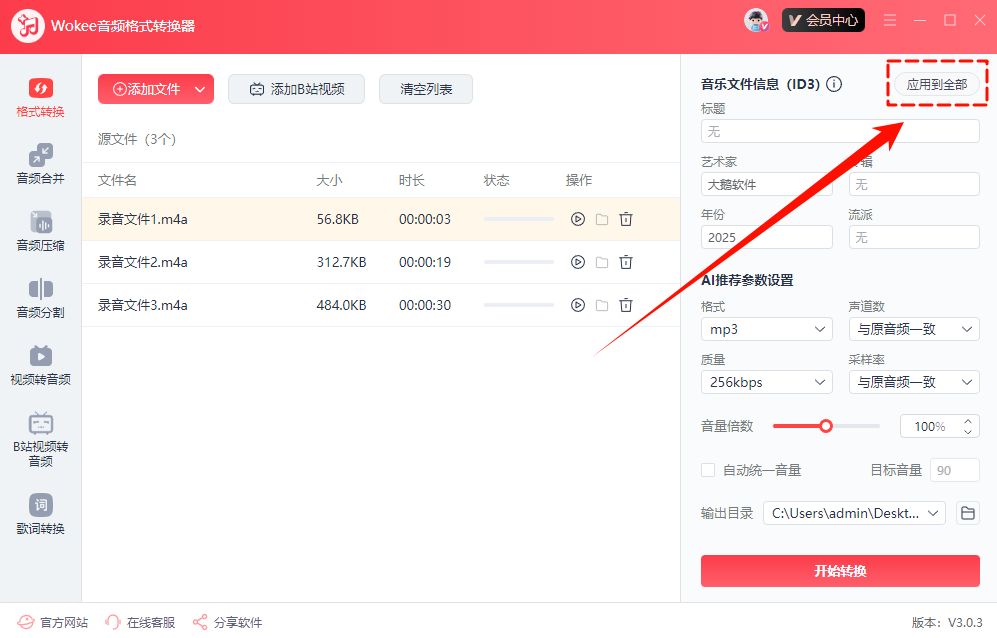
Task: Expand the 采样率 dropdown
Action: click(x=914, y=382)
